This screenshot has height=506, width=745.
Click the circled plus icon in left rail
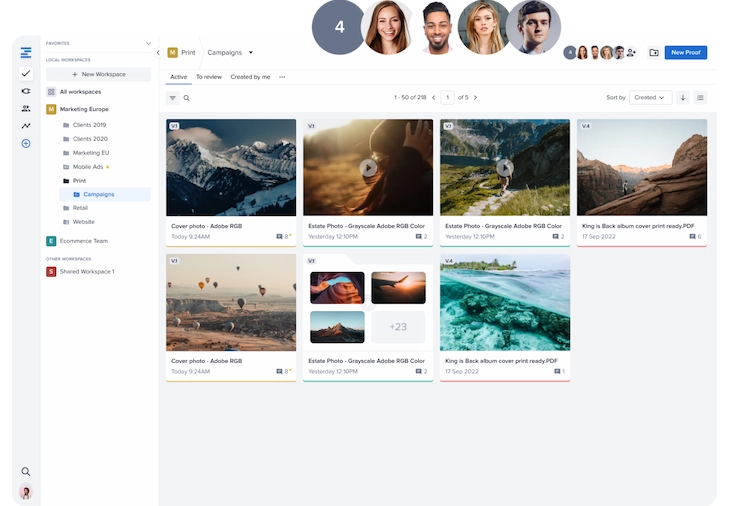(x=26, y=143)
